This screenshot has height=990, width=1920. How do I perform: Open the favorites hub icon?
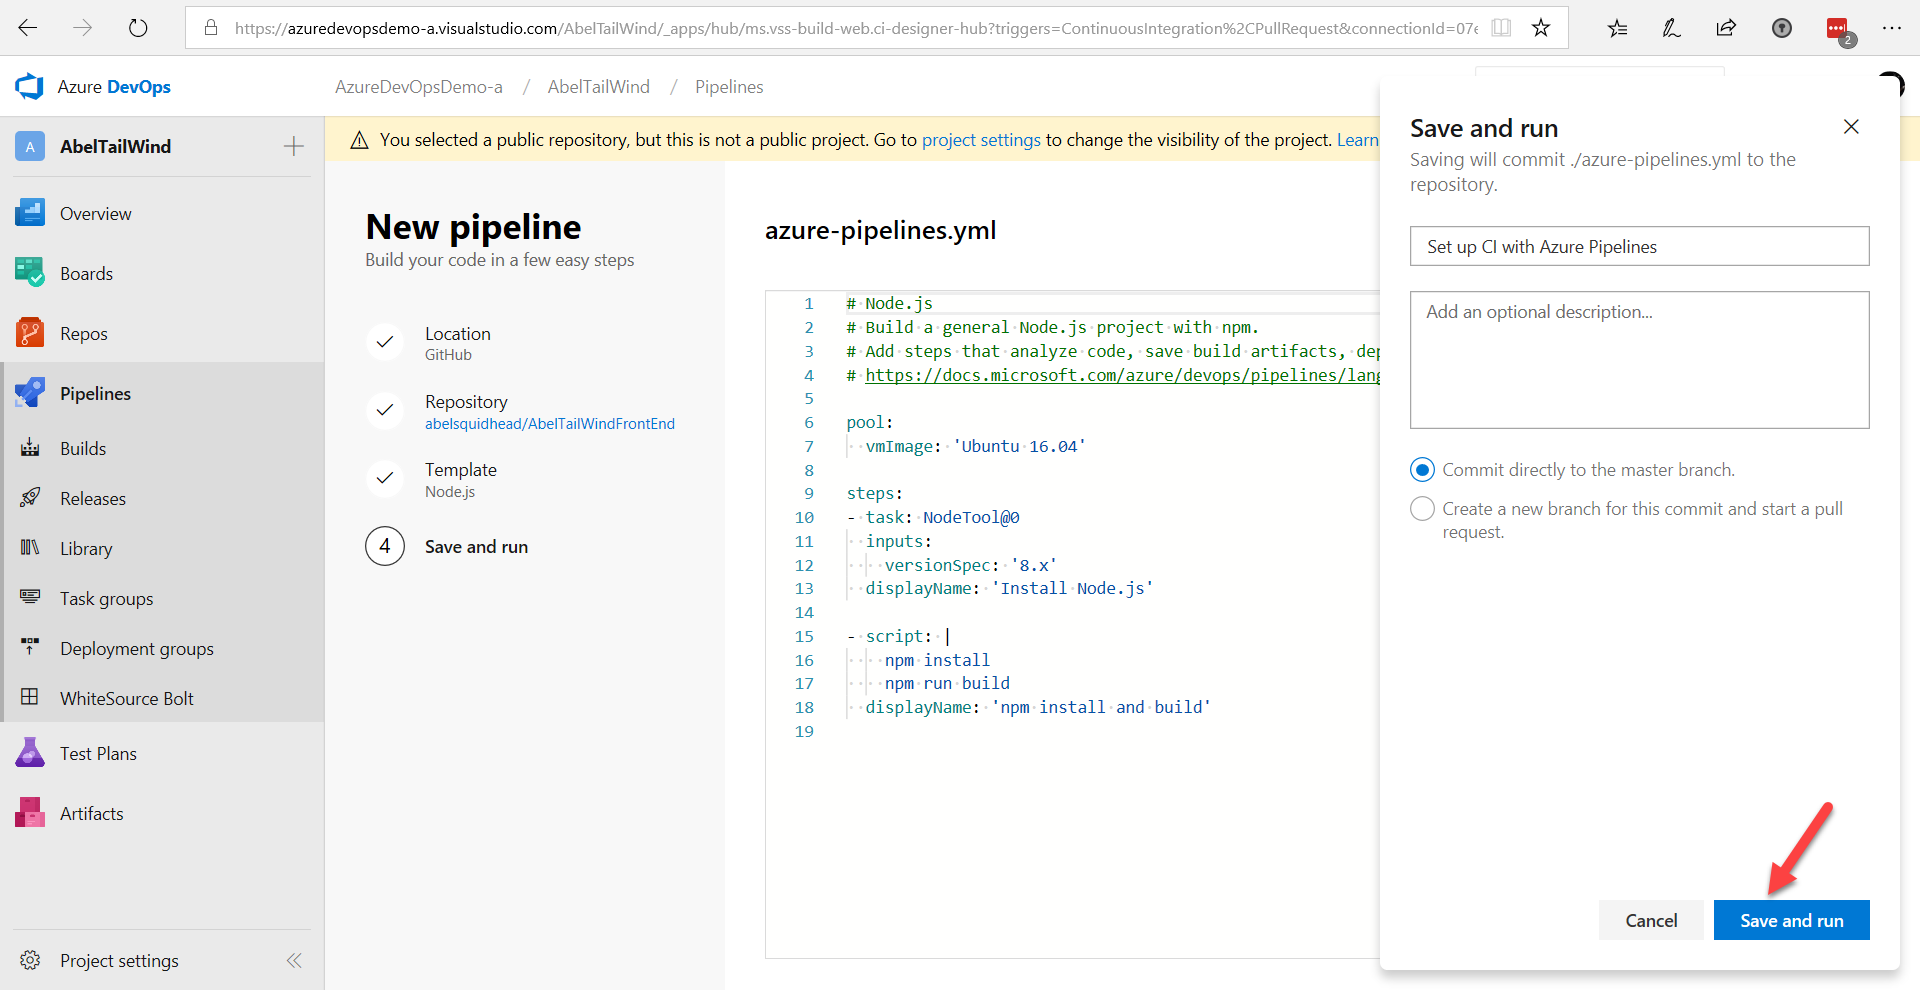click(x=1617, y=28)
